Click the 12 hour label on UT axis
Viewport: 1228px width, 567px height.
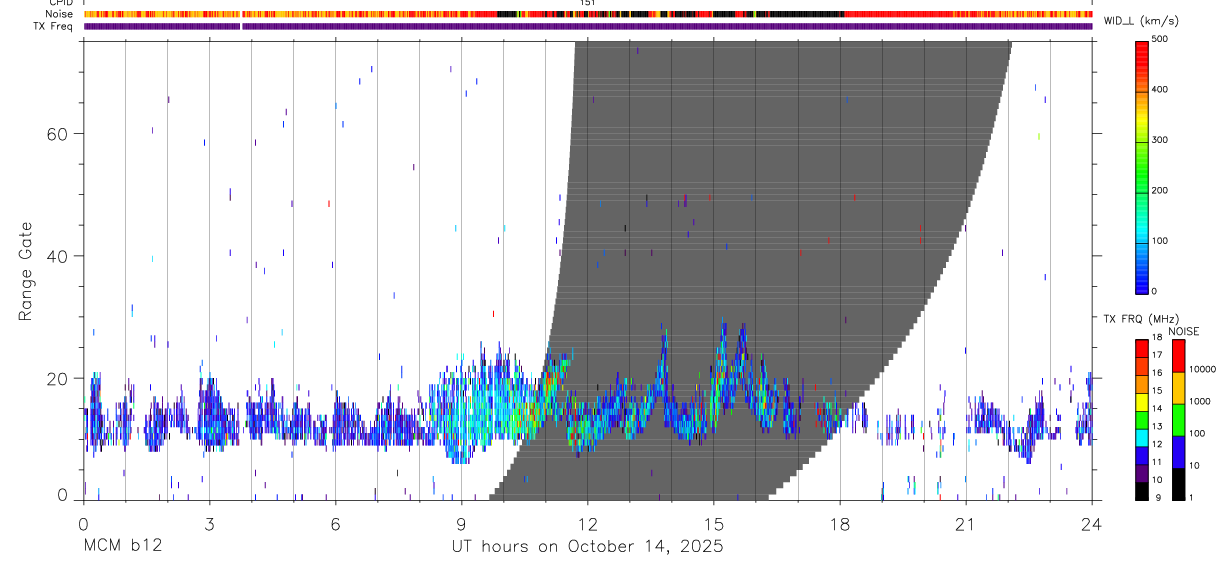pyautogui.click(x=588, y=523)
